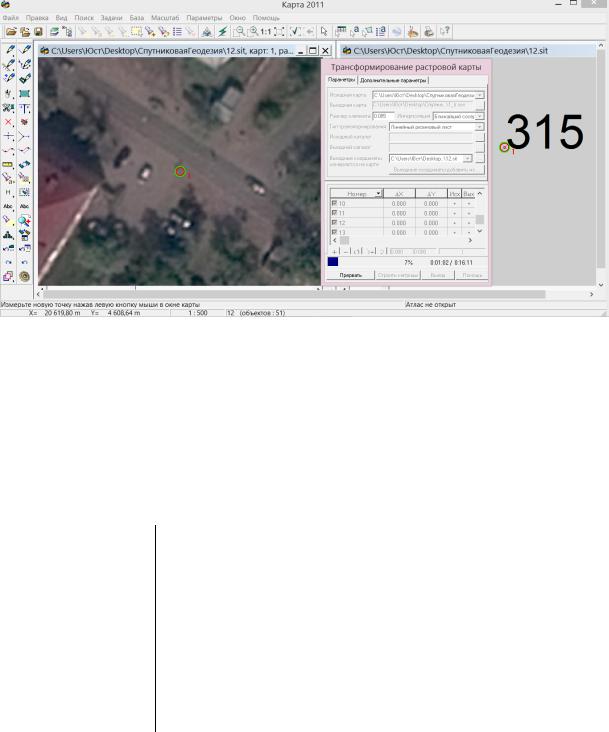Open the Помощь menu
The height and width of the screenshot is (732, 609).
266,18
